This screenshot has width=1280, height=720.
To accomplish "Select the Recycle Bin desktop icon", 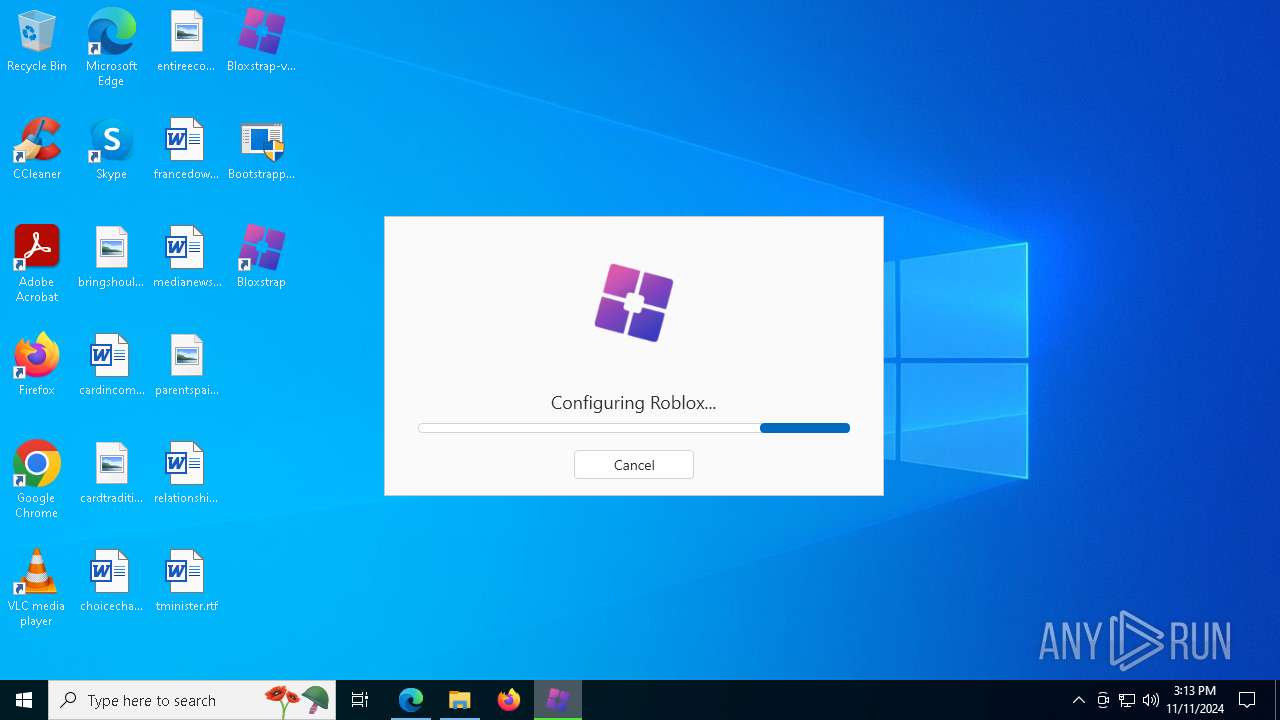I will pyautogui.click(x=37, y=42).
